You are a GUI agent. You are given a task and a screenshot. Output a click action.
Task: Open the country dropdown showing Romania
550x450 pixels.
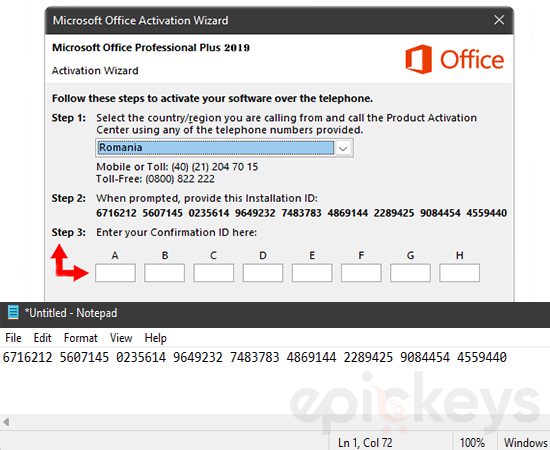343,148
